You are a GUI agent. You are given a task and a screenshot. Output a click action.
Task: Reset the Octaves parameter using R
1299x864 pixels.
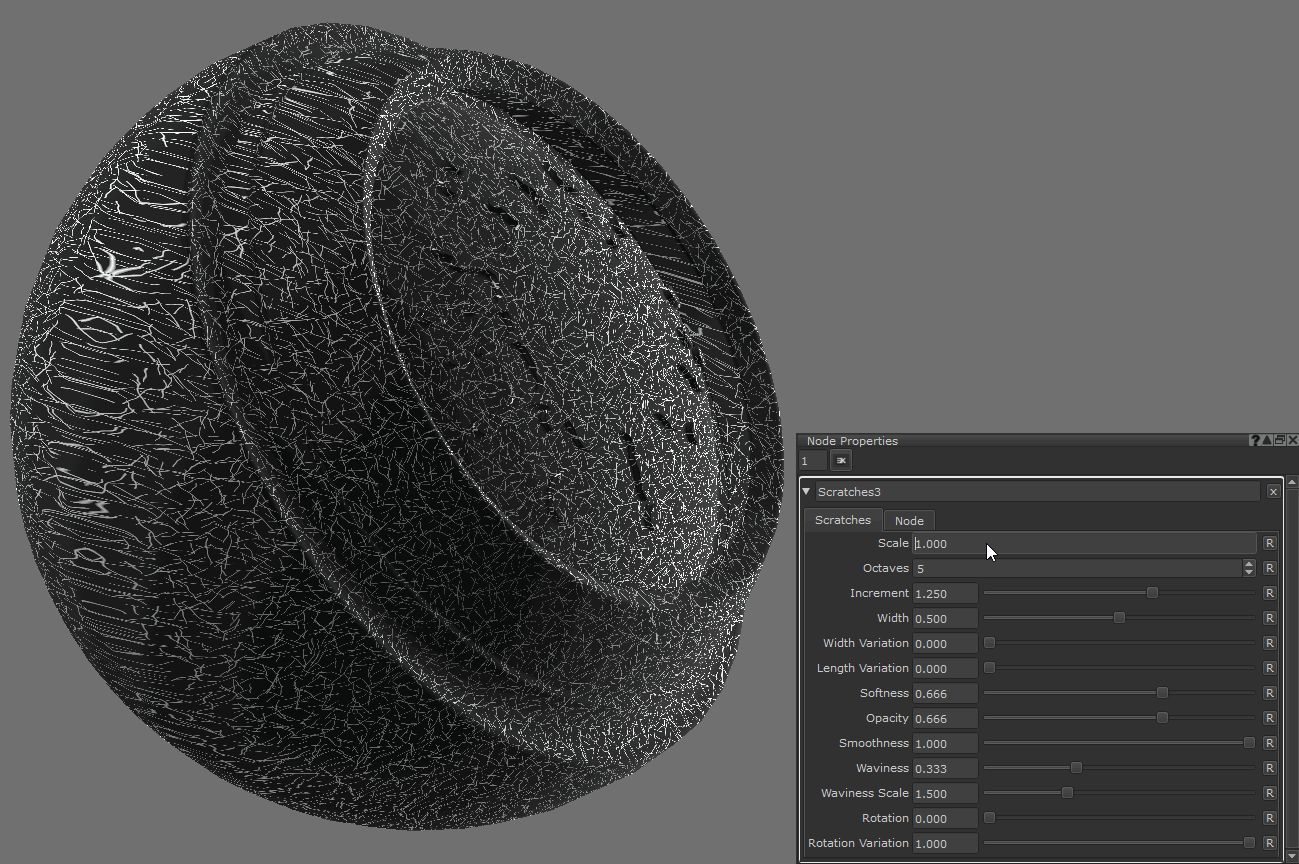1269,568
